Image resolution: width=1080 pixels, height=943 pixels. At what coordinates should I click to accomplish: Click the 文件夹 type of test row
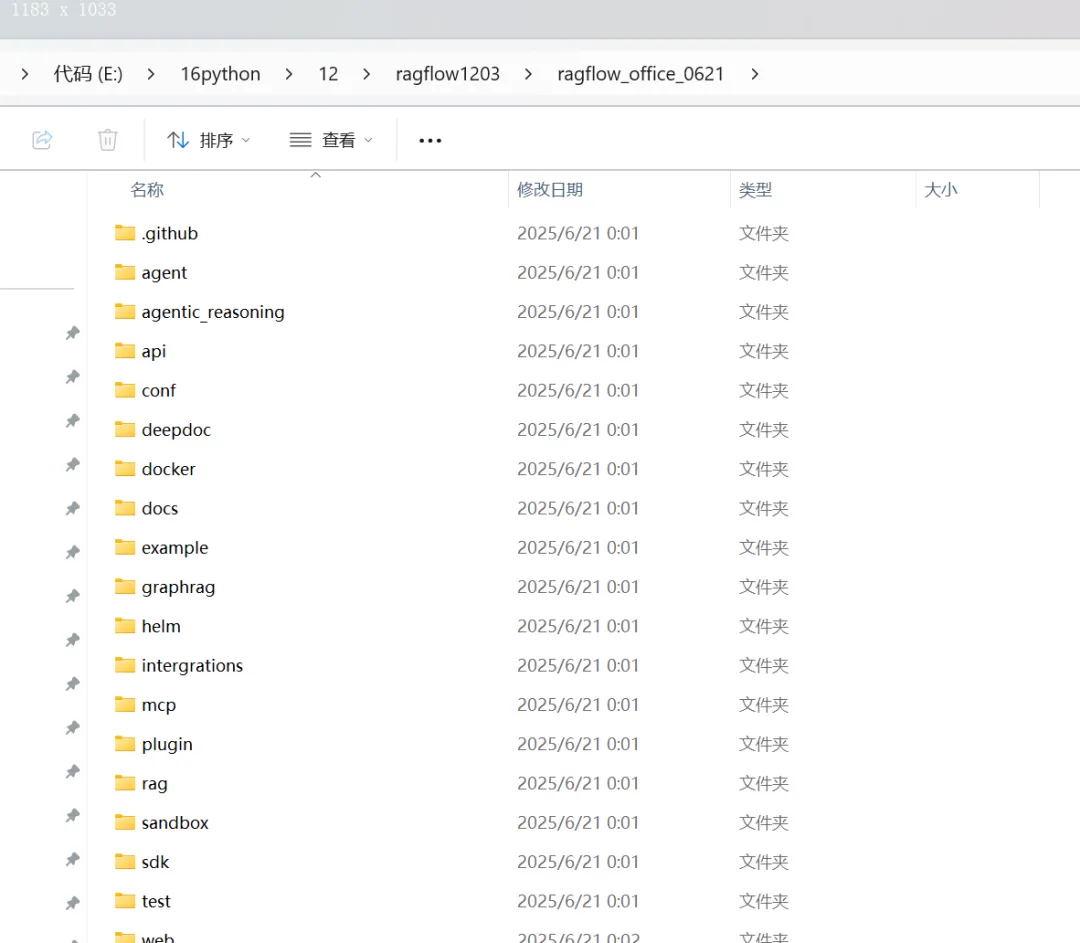point(763,900)
